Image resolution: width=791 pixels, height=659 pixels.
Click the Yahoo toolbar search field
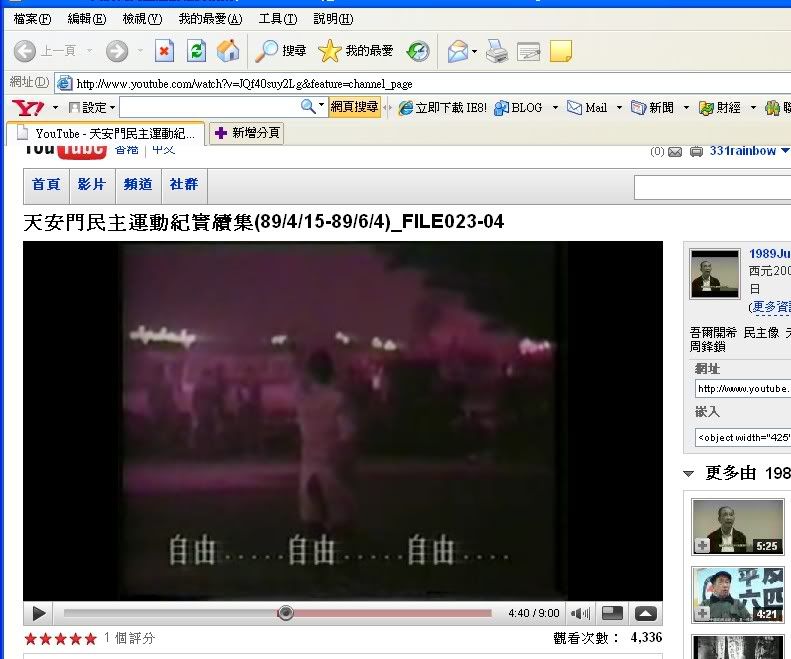pyautogui.click(x=210, y=107)
